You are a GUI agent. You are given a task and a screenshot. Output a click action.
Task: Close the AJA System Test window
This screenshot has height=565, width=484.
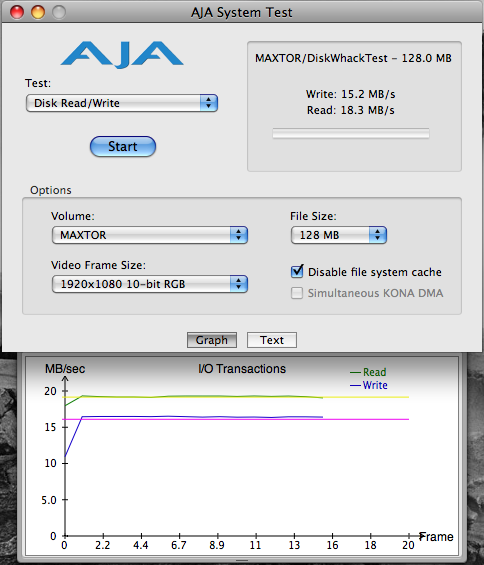point(17,12)
